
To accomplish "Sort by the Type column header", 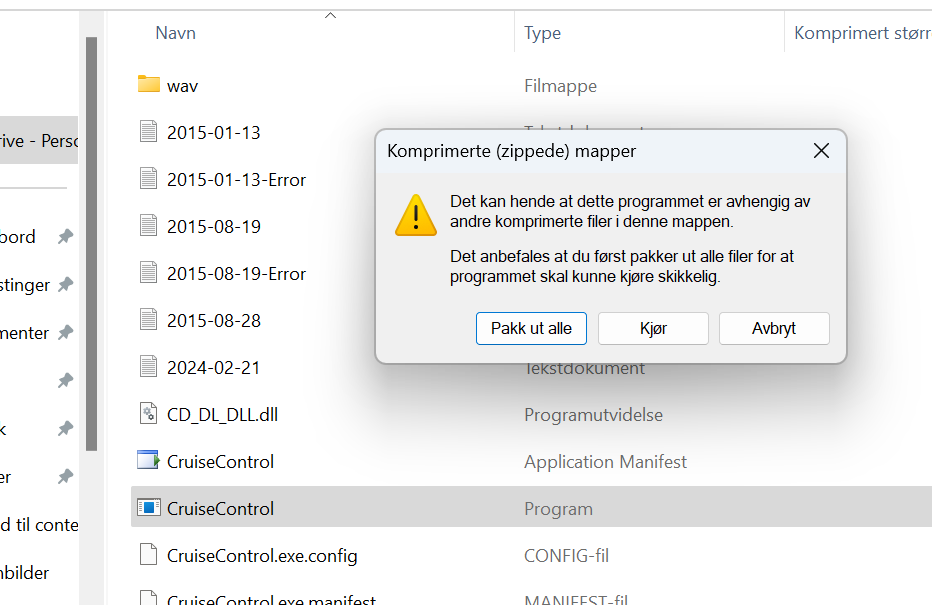I will click(x=542, y=33).
